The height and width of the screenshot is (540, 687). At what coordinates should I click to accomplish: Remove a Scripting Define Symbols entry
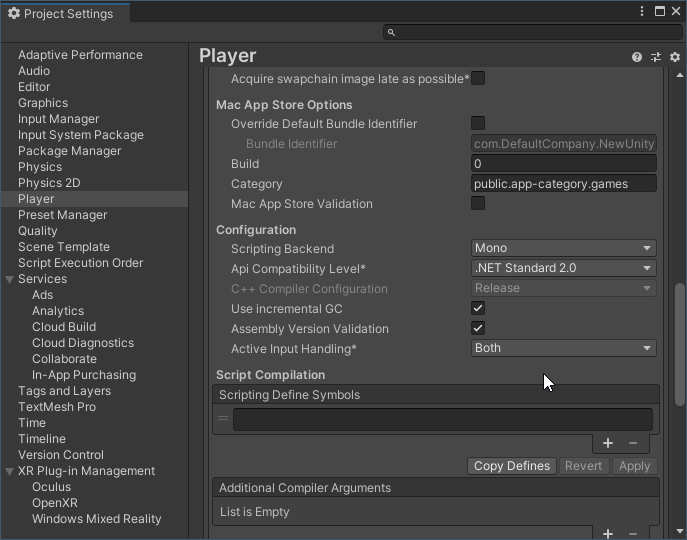(633, 443)
